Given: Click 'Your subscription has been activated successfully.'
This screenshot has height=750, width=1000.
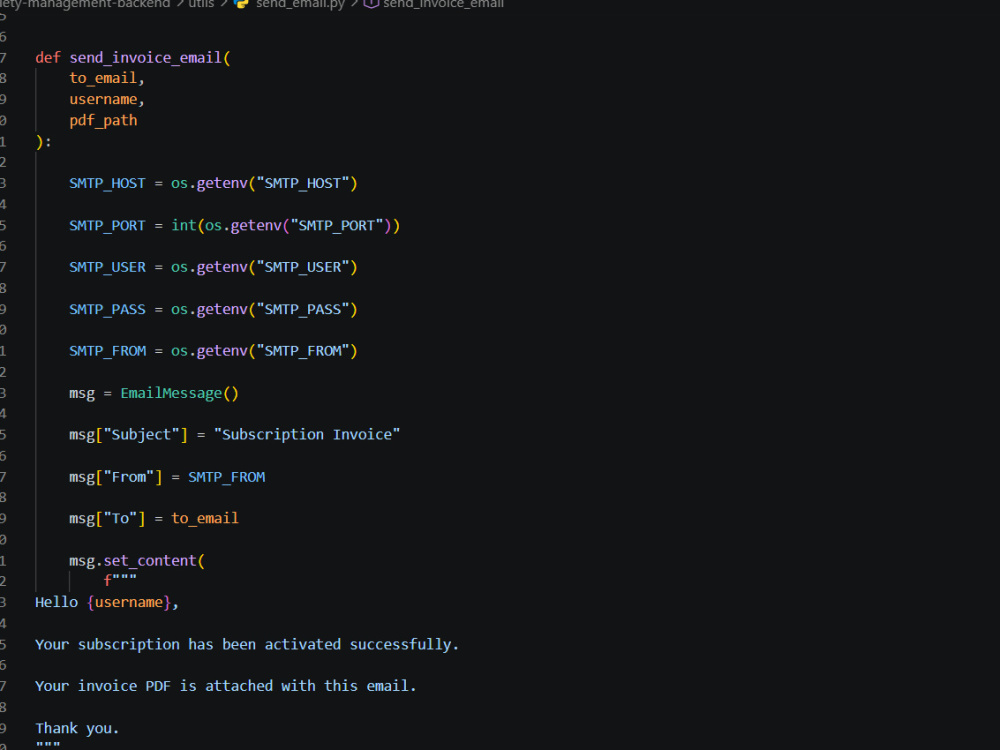Looking at the screenshot, I should pos(247,645).
